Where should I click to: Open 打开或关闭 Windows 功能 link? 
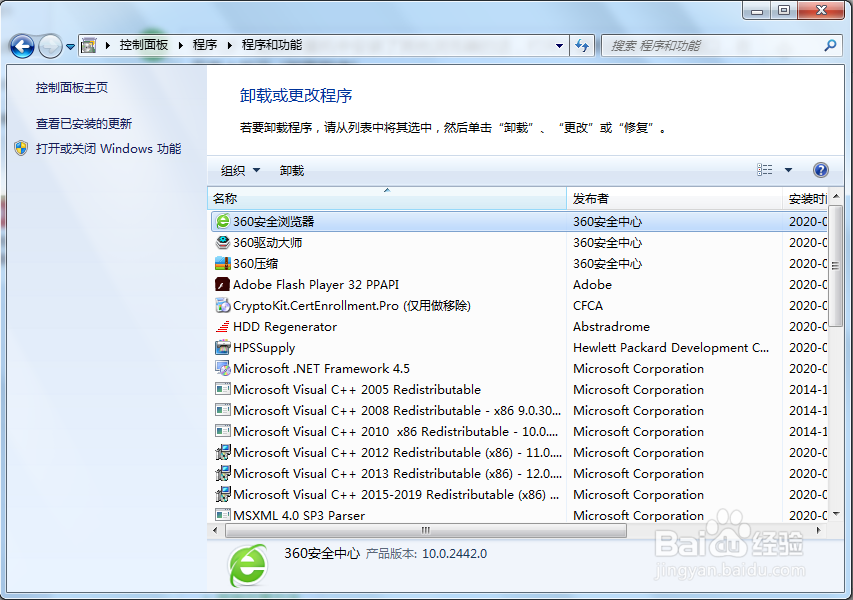point(108,149)
